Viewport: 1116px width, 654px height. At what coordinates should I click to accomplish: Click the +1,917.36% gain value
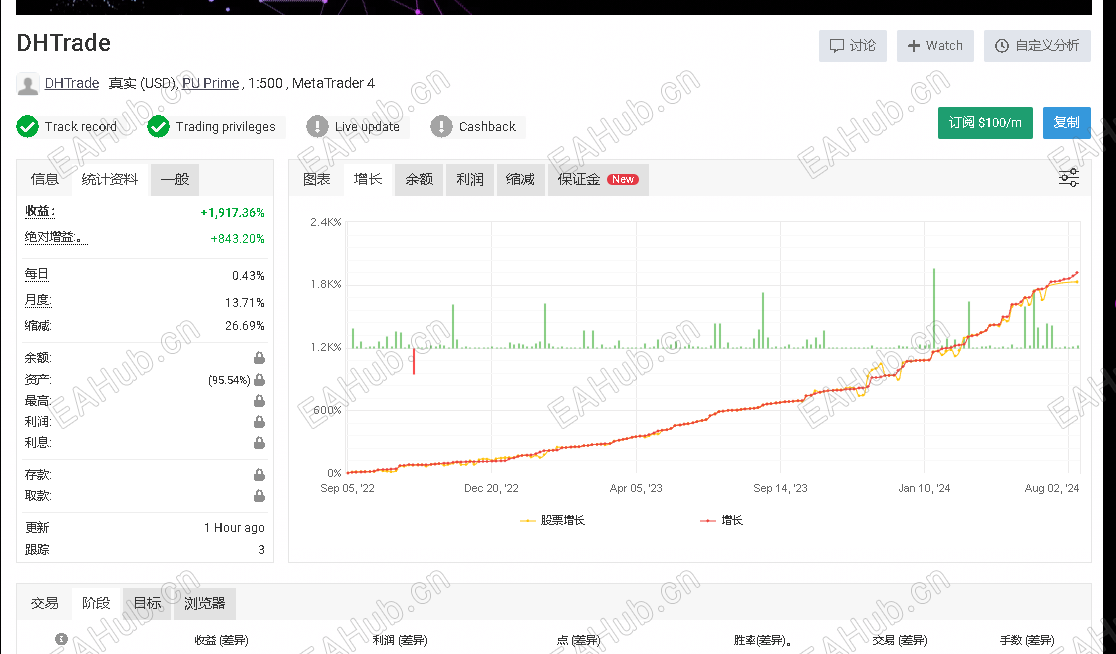(232, 213)
